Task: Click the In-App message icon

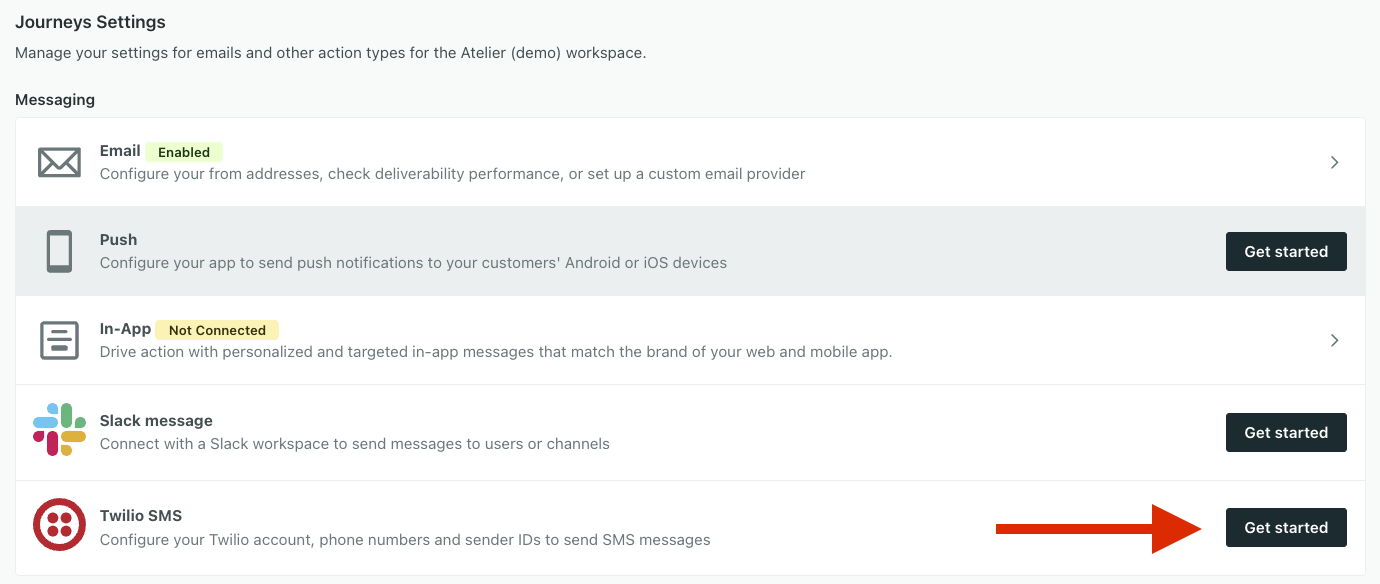Action: (59, 340)
